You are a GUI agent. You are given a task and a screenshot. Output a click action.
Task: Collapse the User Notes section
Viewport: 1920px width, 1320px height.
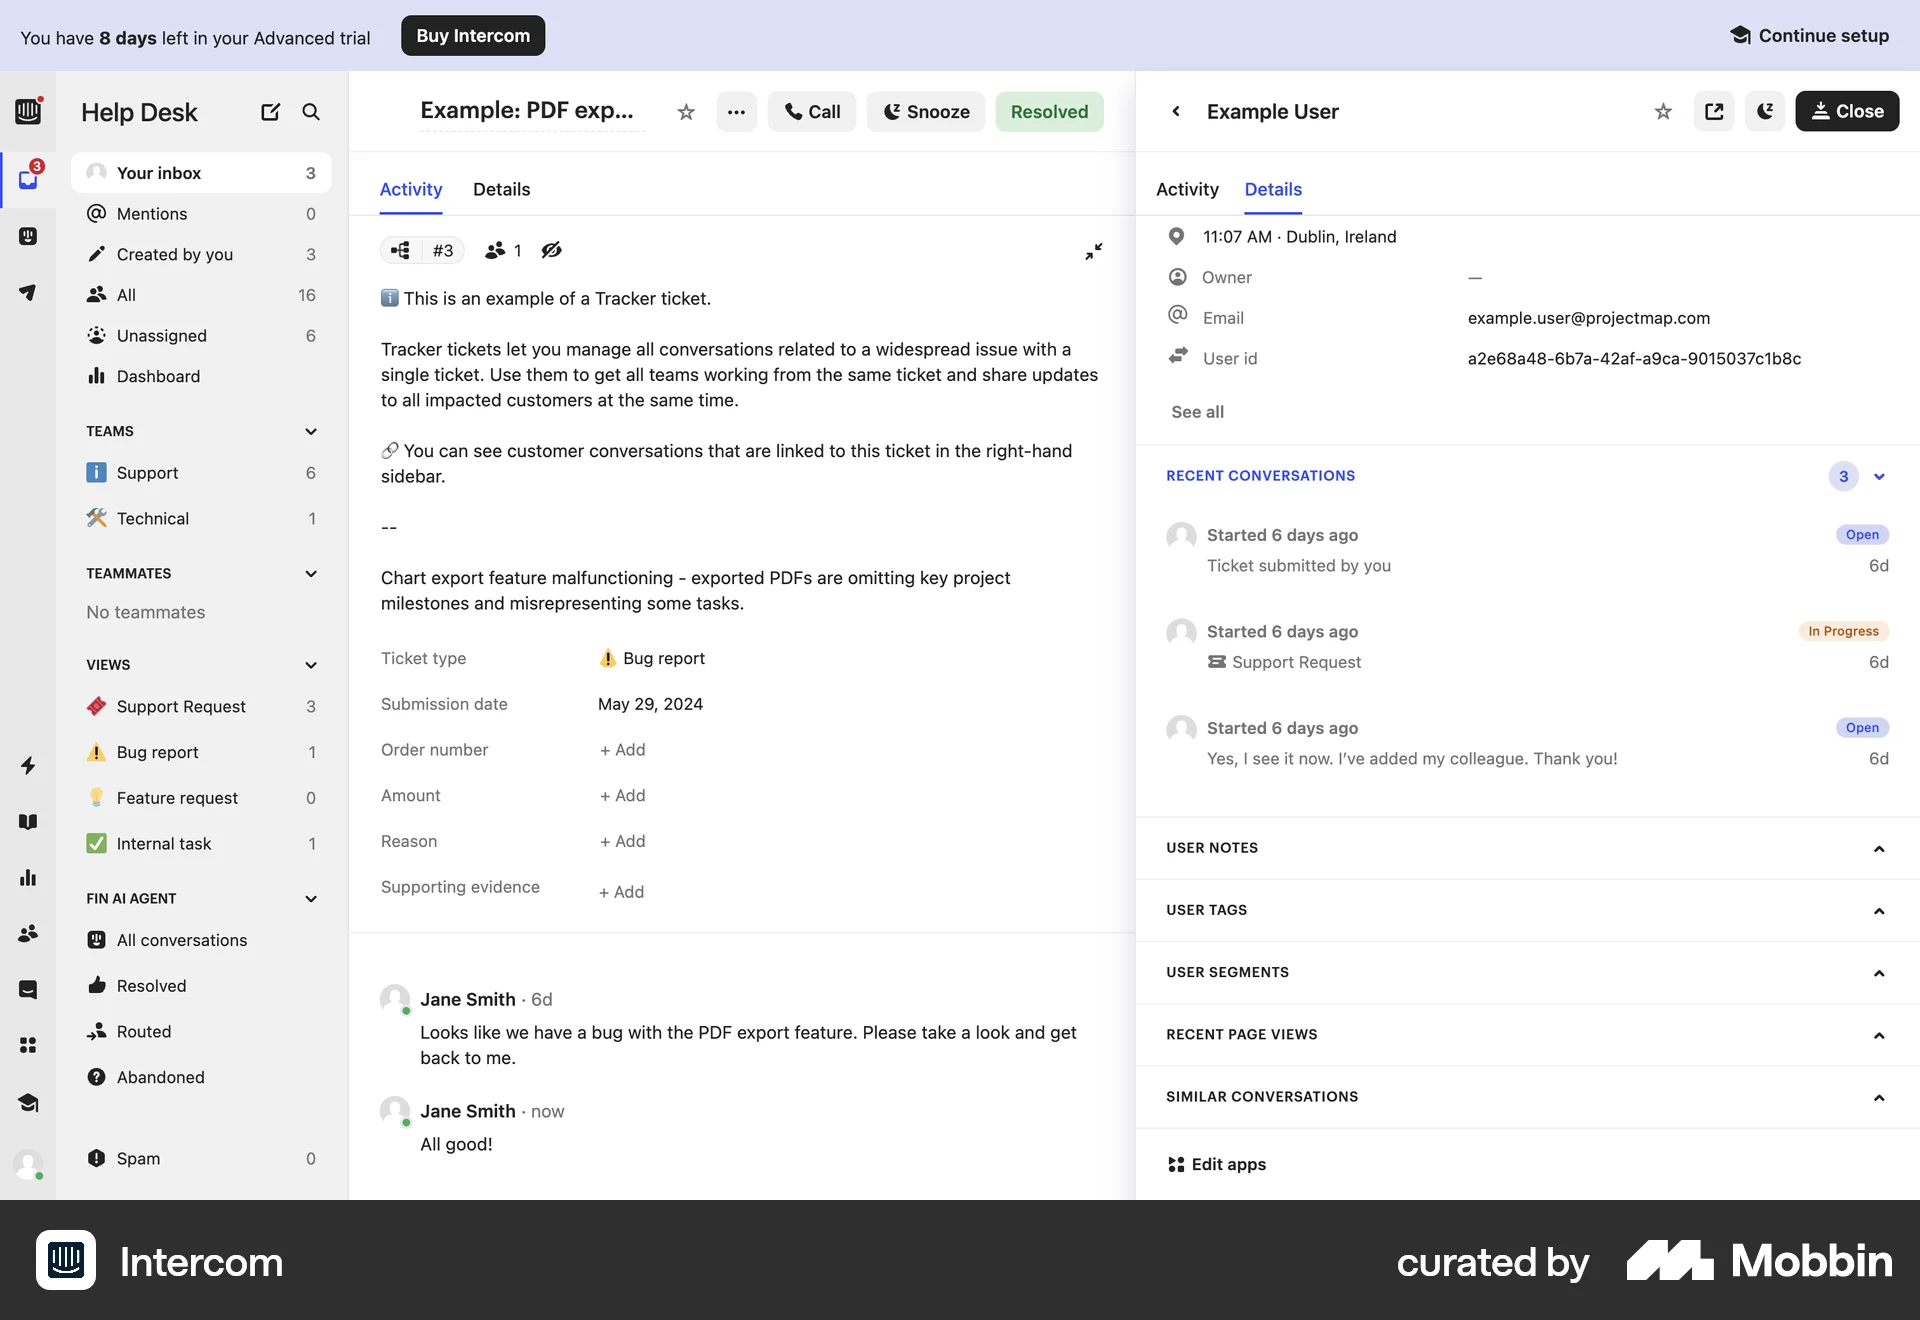[1877, 848]
